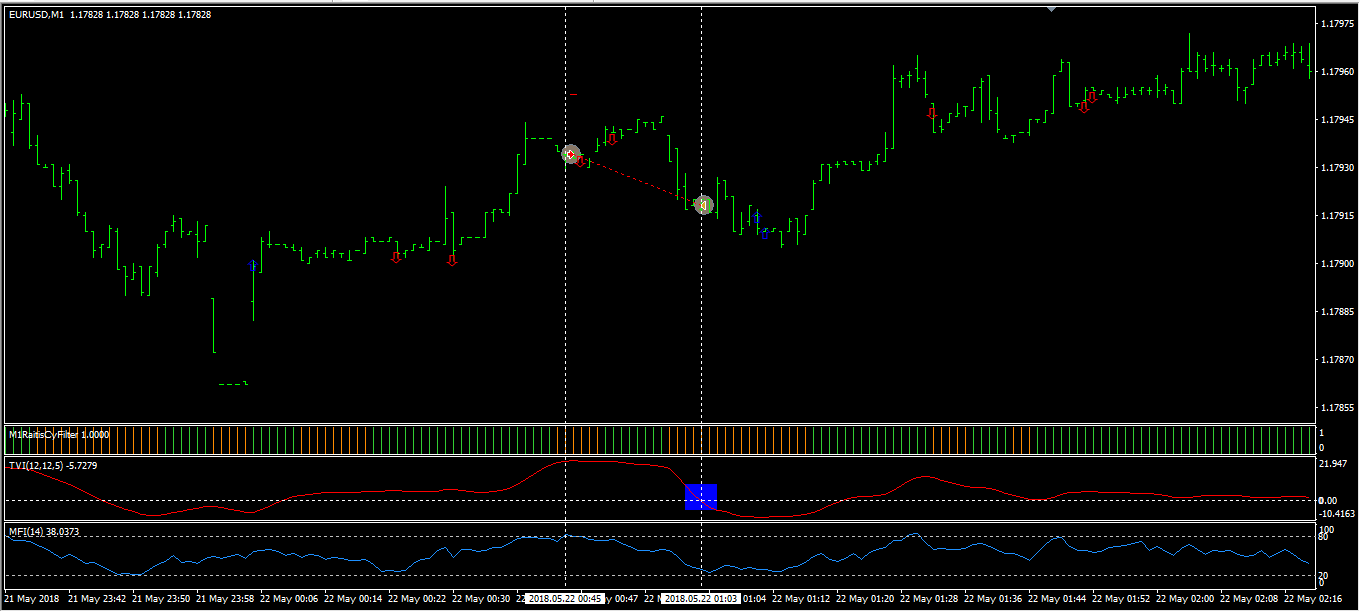Select the MFI(14) indicator label

pos(43,531)
